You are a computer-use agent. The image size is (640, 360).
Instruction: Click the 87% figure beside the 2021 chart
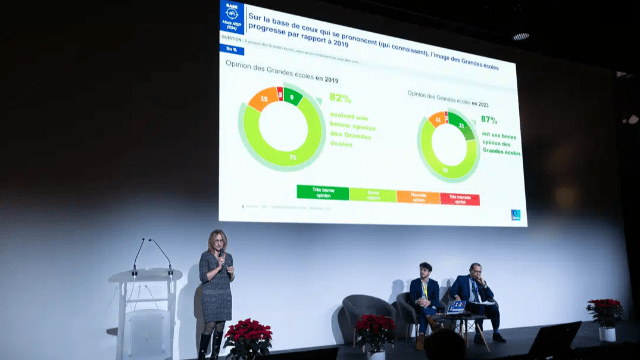tap(489, 120)
